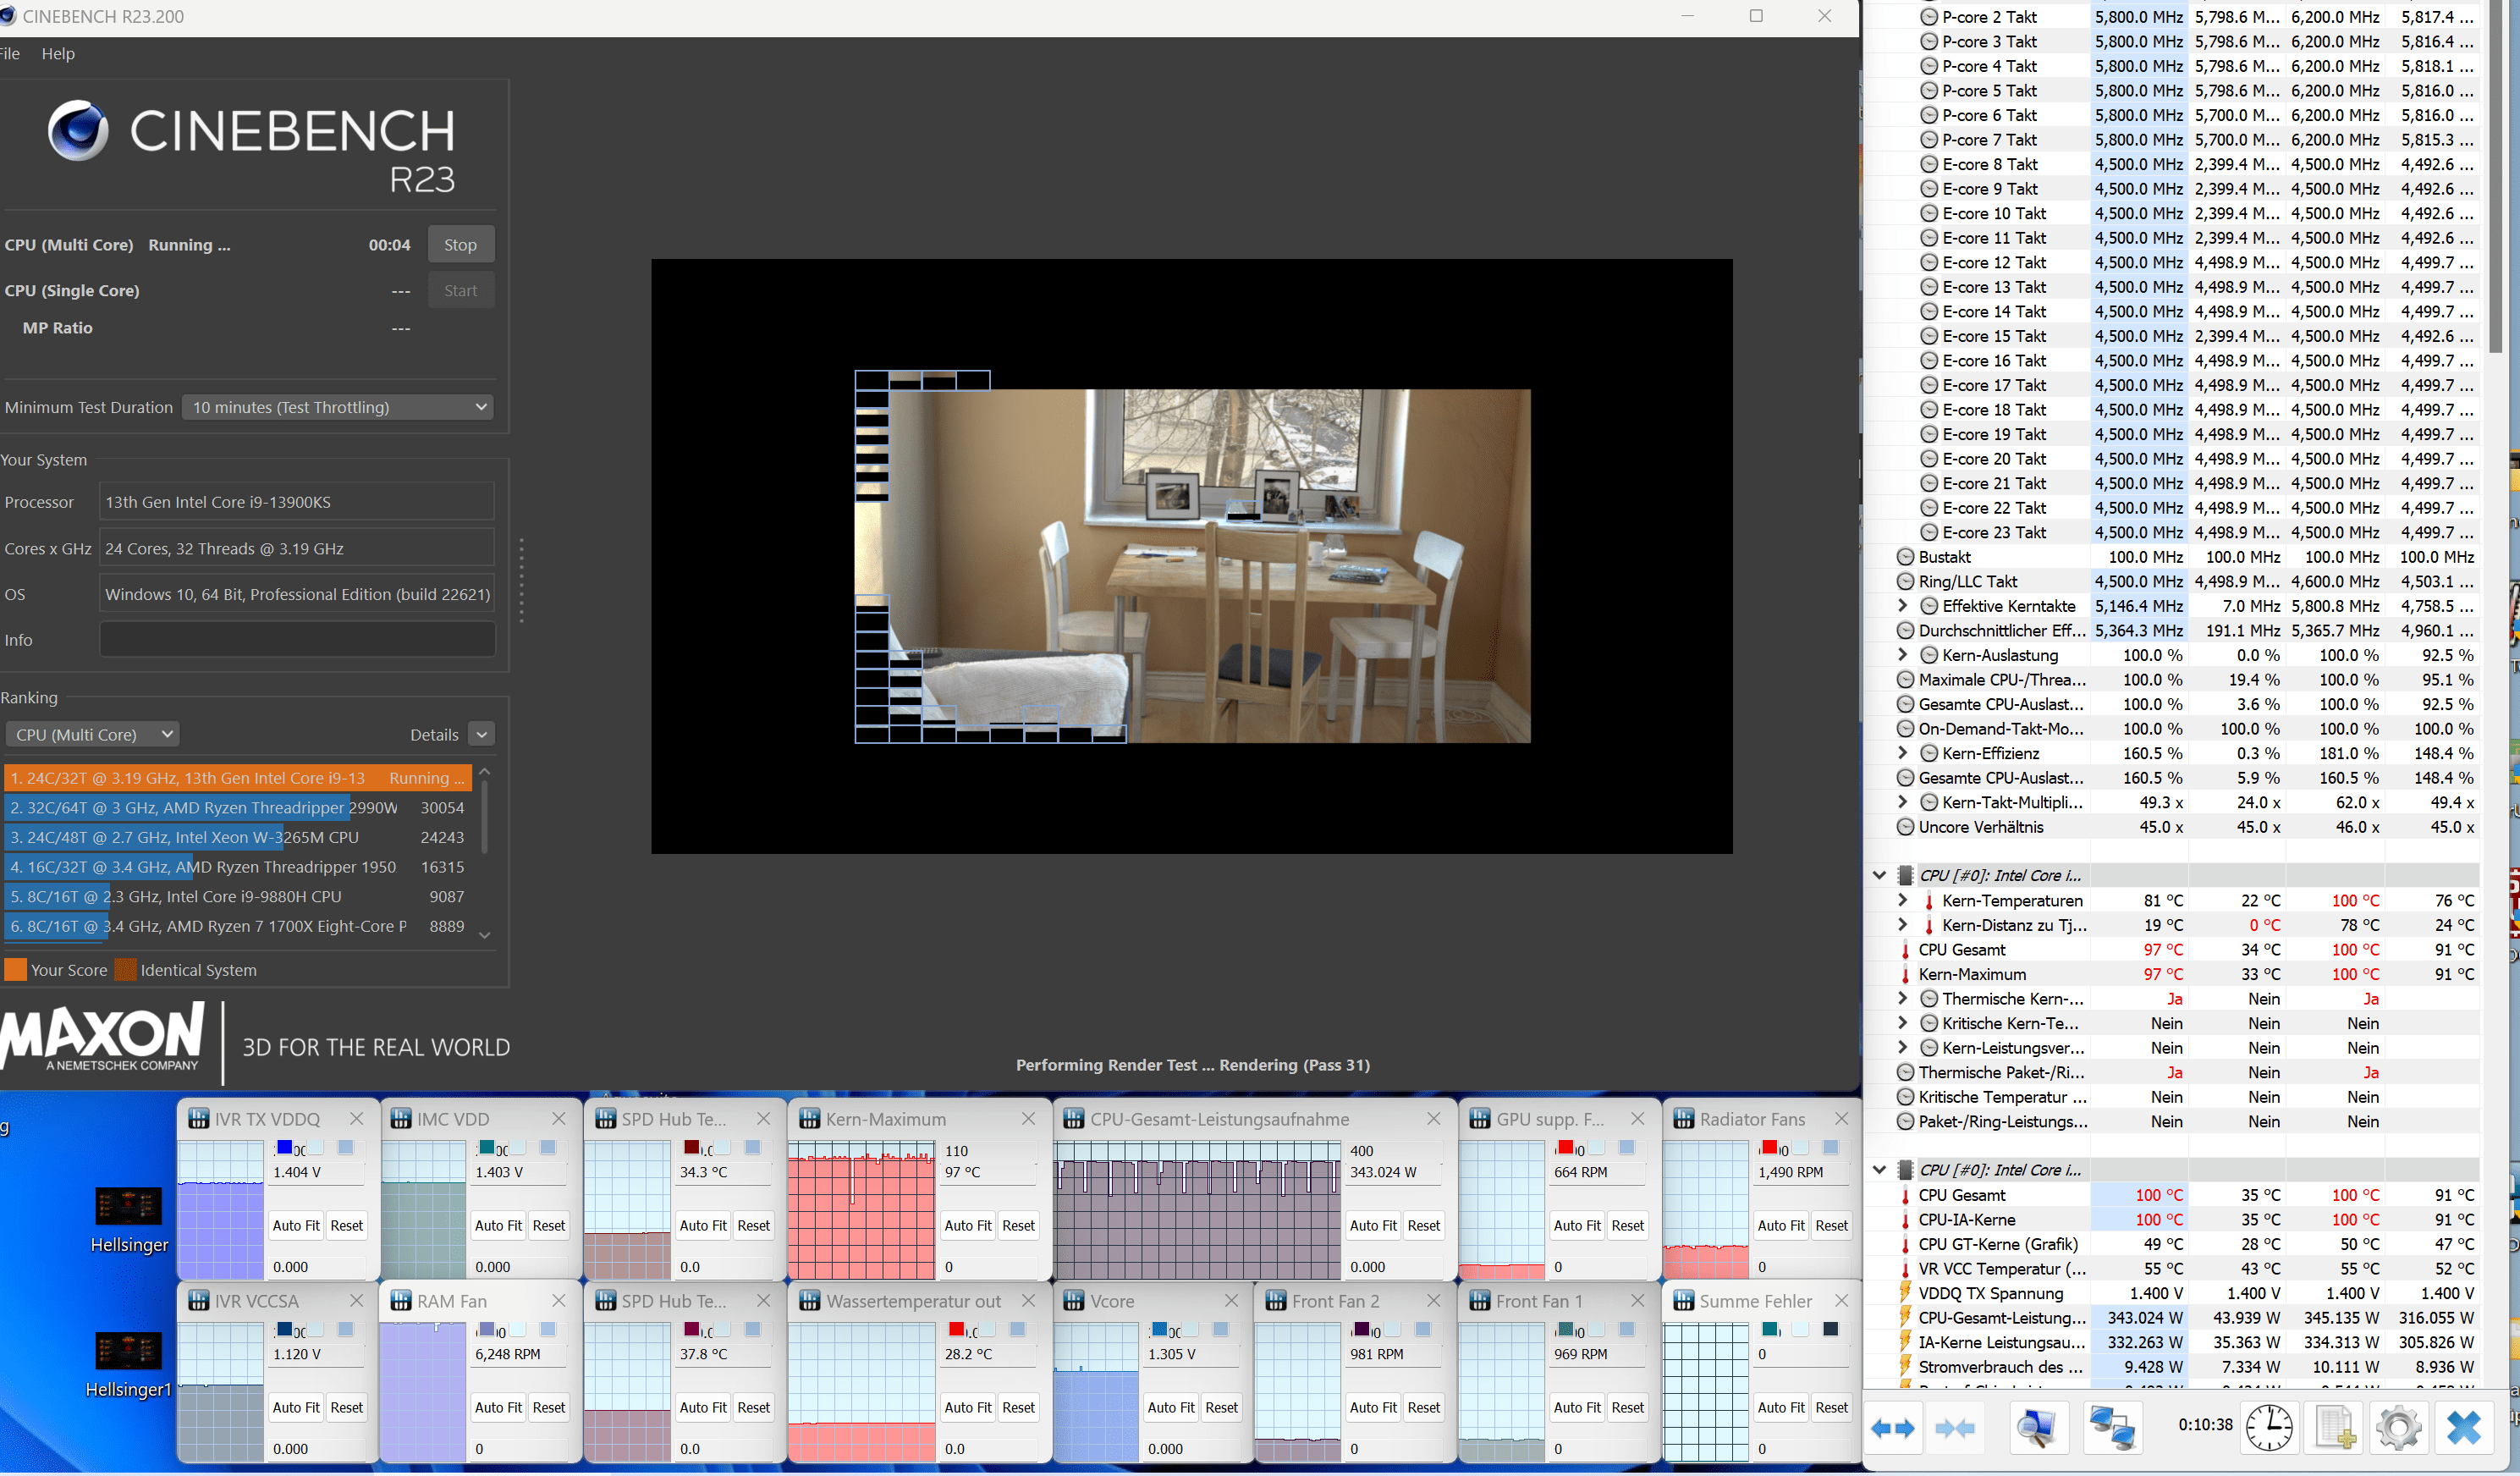Click the Kern-Maximum graph window icon
This screenshot has width=2520, height=1476.
pyautogui.click(x=810, y=1119)
